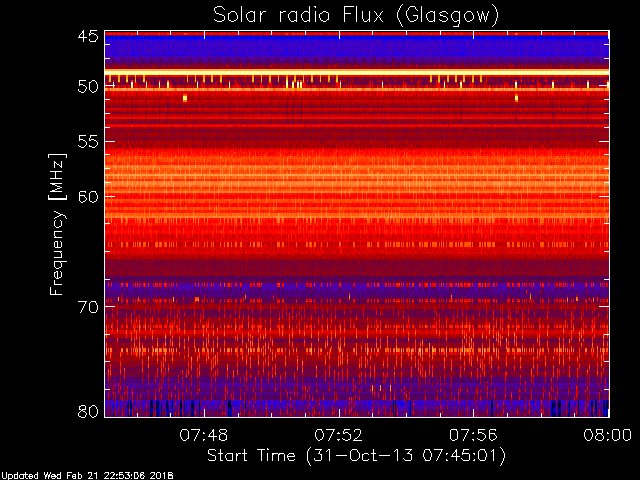The width and height of the screenshot is (640, 480).
Task: Click the "Solar radio Flux (Glasgow)" plot title
Action: click(x=356, y=15)
